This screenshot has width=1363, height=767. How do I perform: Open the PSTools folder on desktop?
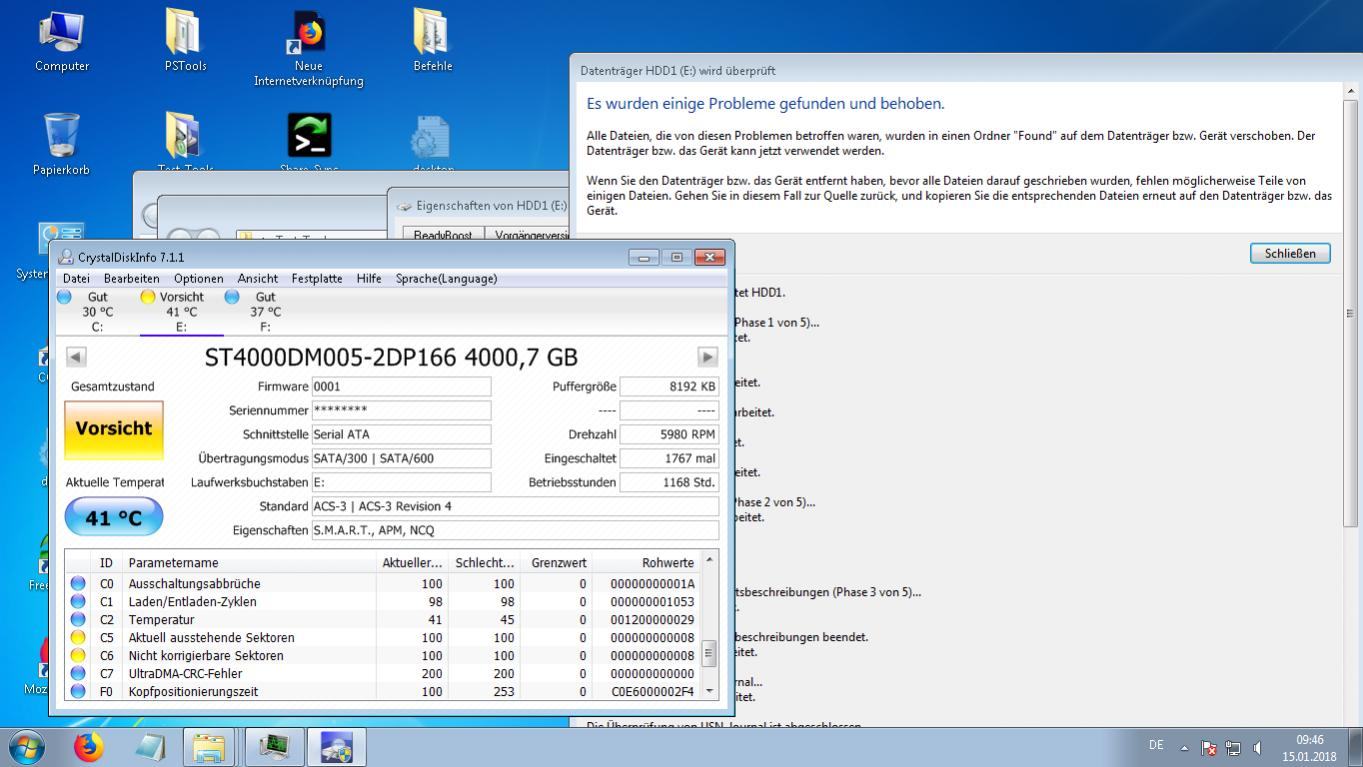pos(185,40)
